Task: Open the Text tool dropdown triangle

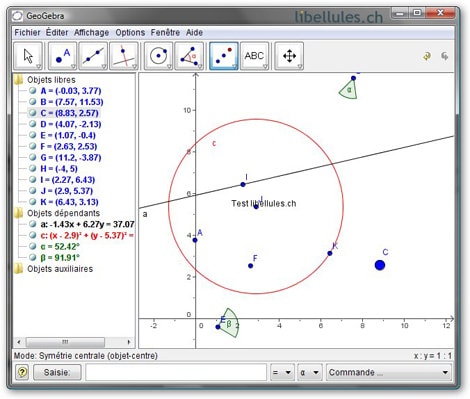Action: click(x=265, y=66)
